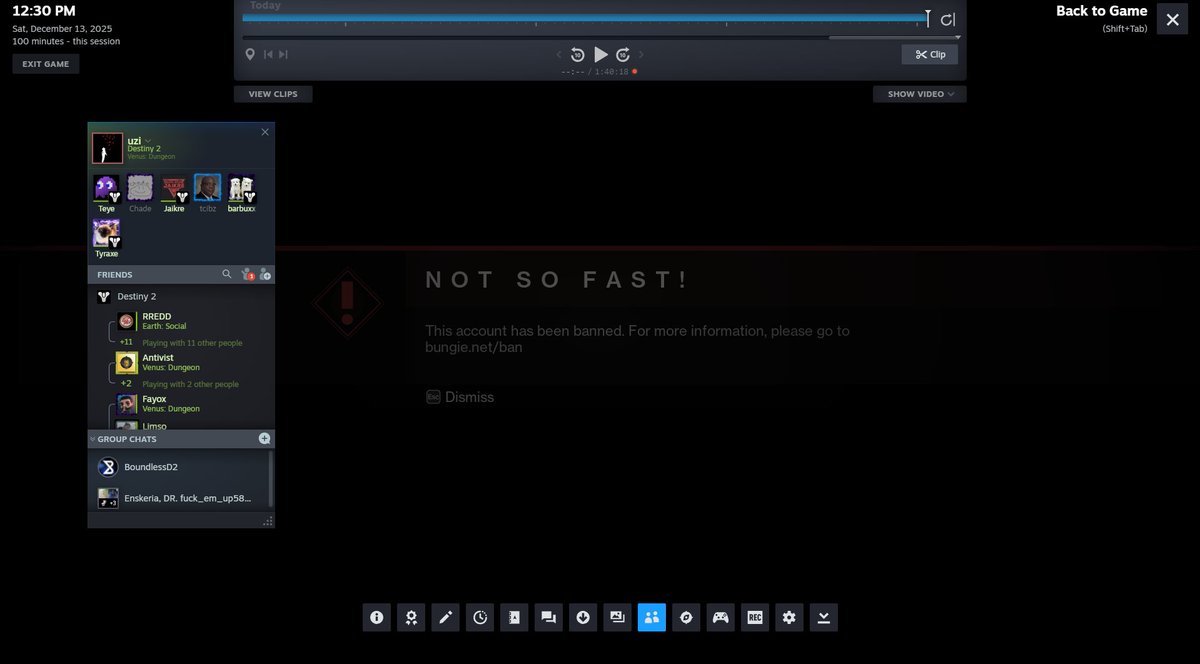Image resolution: width=1200 pixels, height=664 pixels.
Task: Open the BoundlessD2 group chat
Action: pos(178,467)
